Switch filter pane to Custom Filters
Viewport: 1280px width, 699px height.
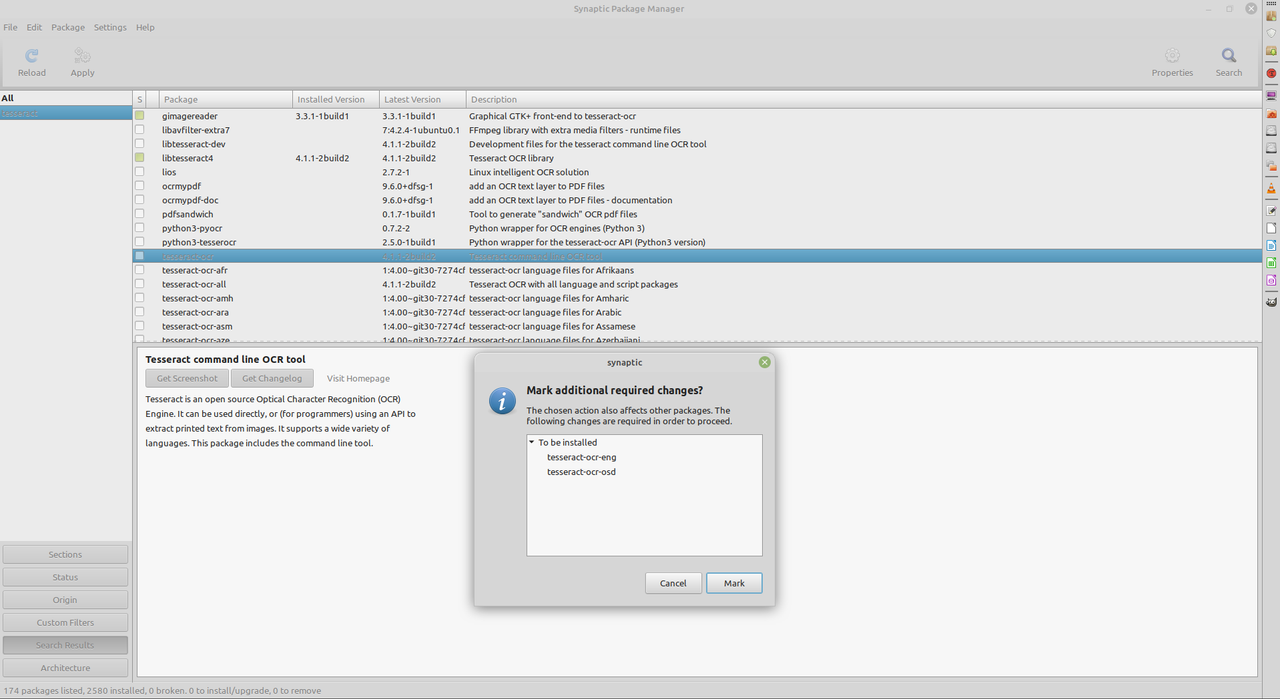pyautogui.click(x=65, y=622)
